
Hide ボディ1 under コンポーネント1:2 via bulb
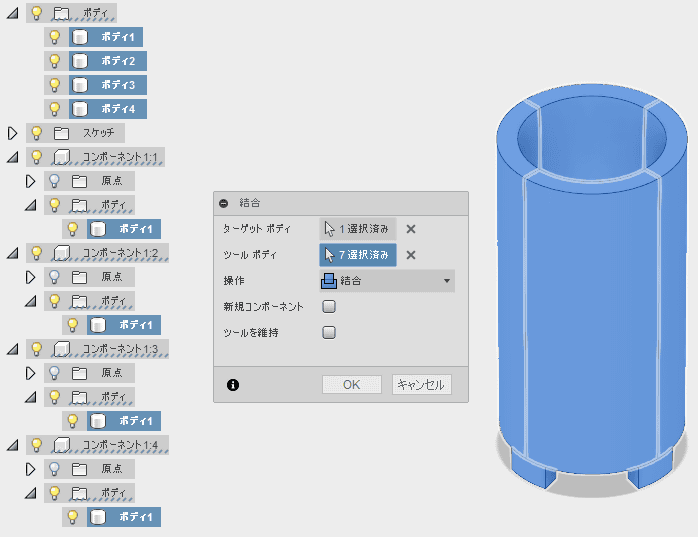pyautogui.click(x=72, y=325)
